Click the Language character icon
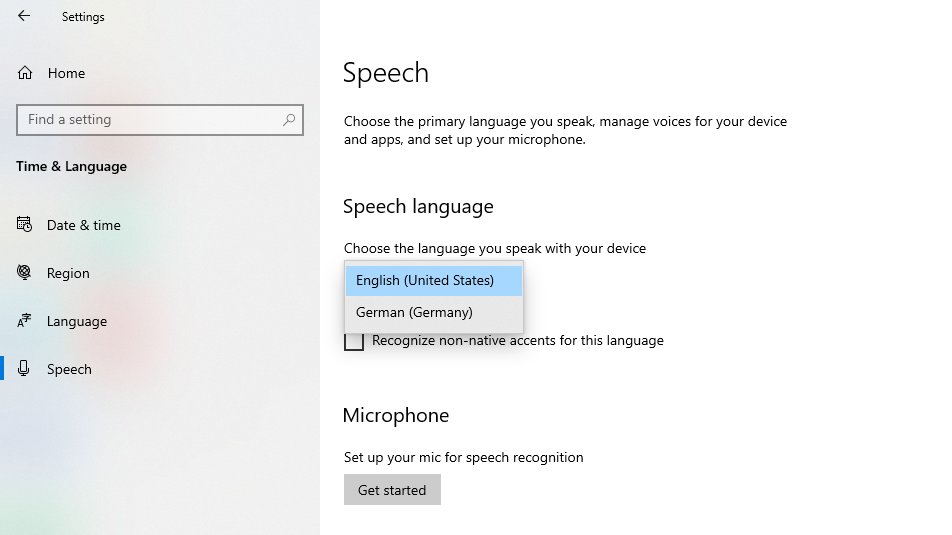This screenshot has width=952, height=535. coord(25,321)
